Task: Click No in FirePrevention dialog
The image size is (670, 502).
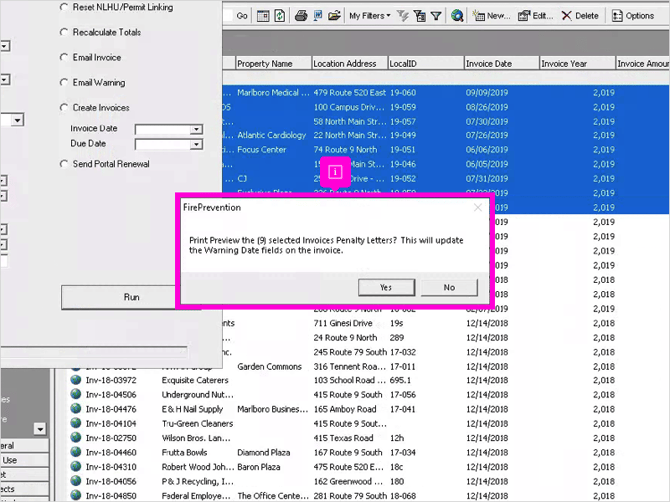Action: (x=449, y=287)
